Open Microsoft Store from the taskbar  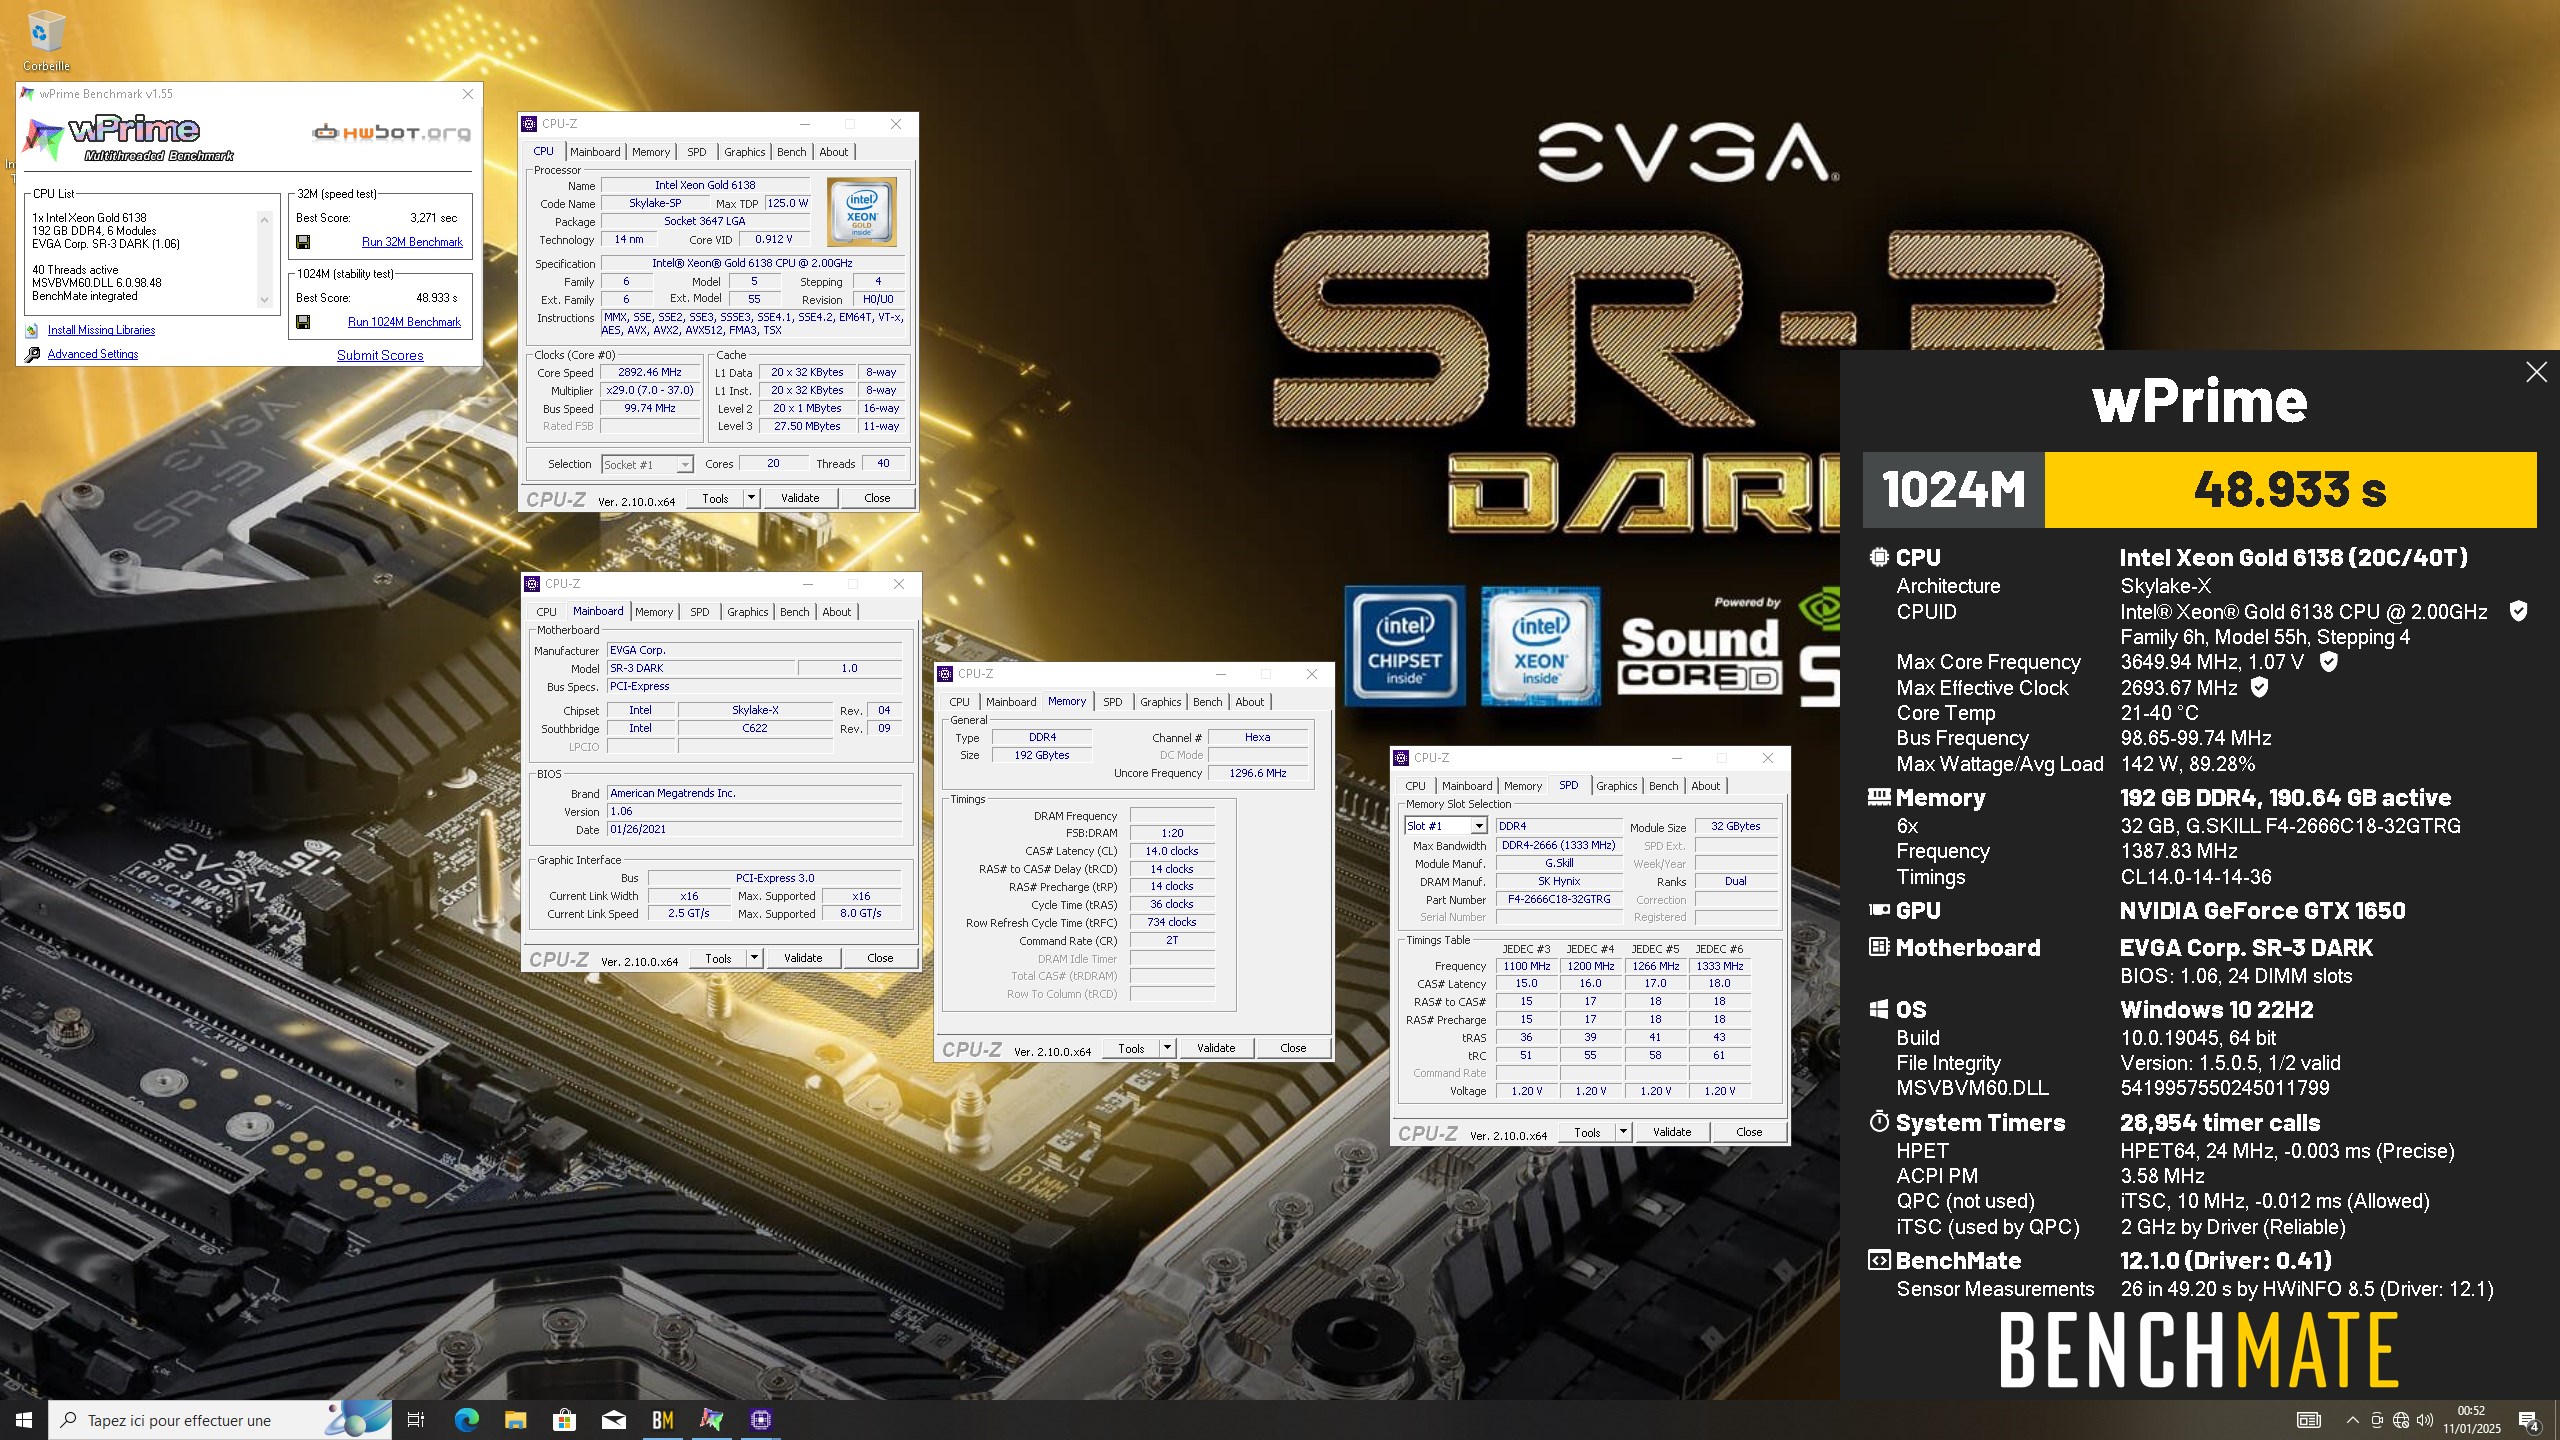click(564, 1420)
